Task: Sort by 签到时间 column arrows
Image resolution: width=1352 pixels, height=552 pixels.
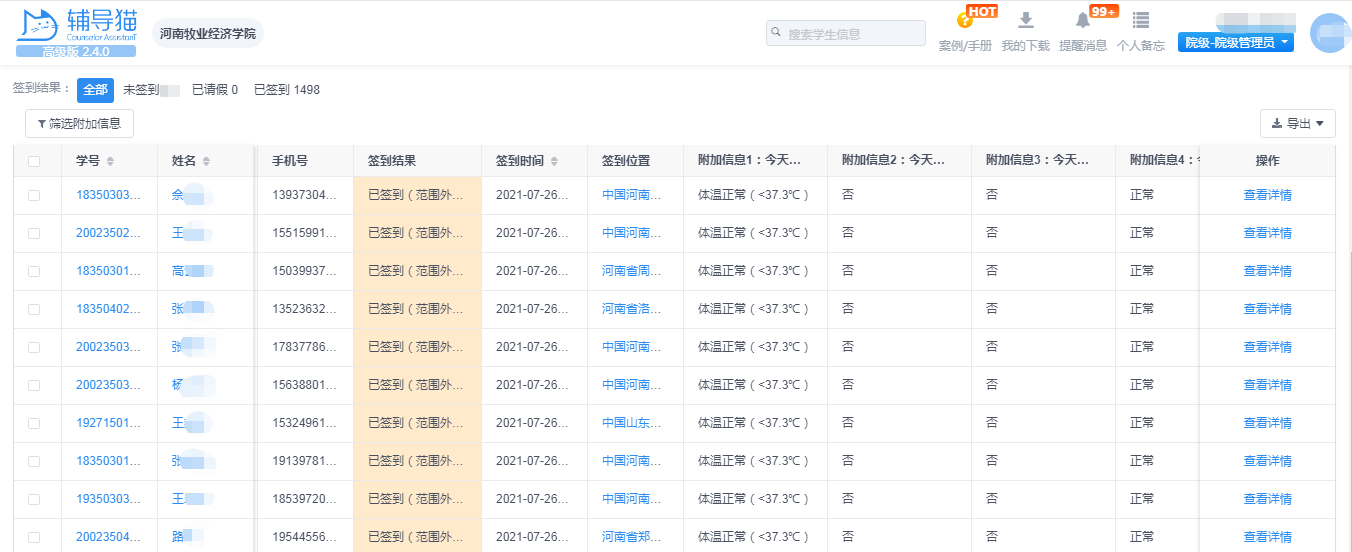Action: coord(554,161)
